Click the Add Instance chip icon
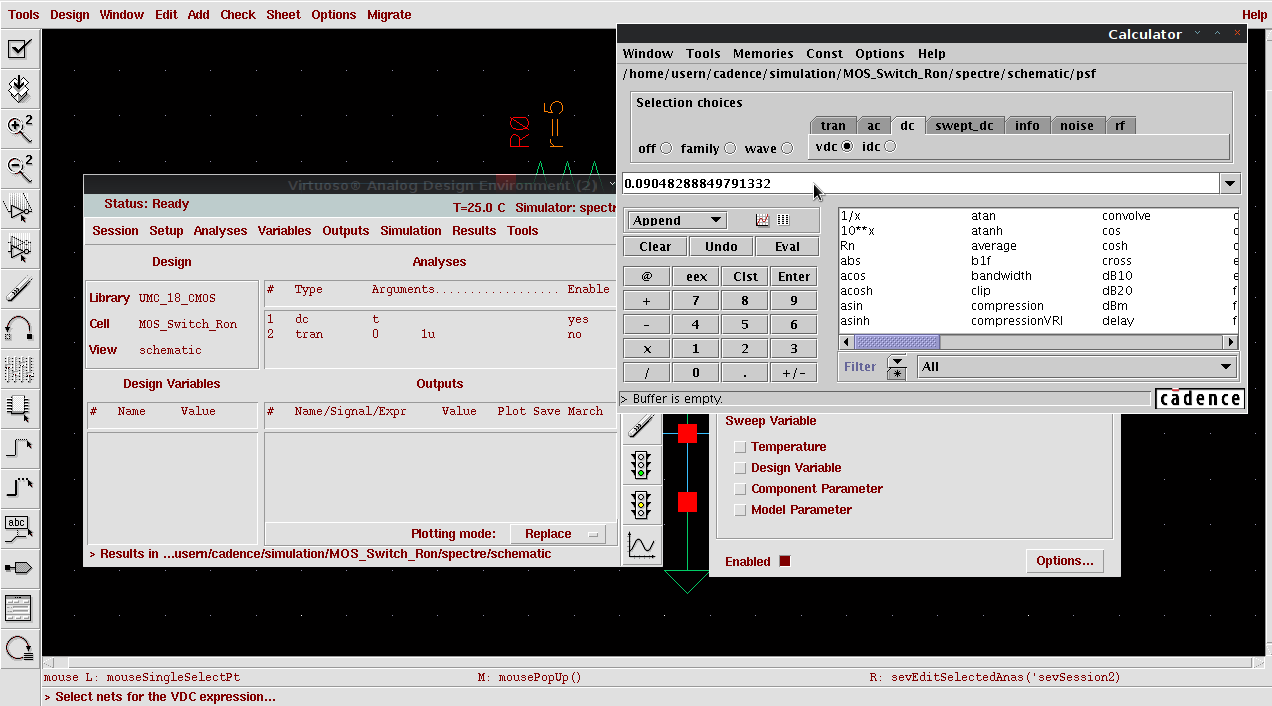The image size is (1272, 706). point(19,406)
